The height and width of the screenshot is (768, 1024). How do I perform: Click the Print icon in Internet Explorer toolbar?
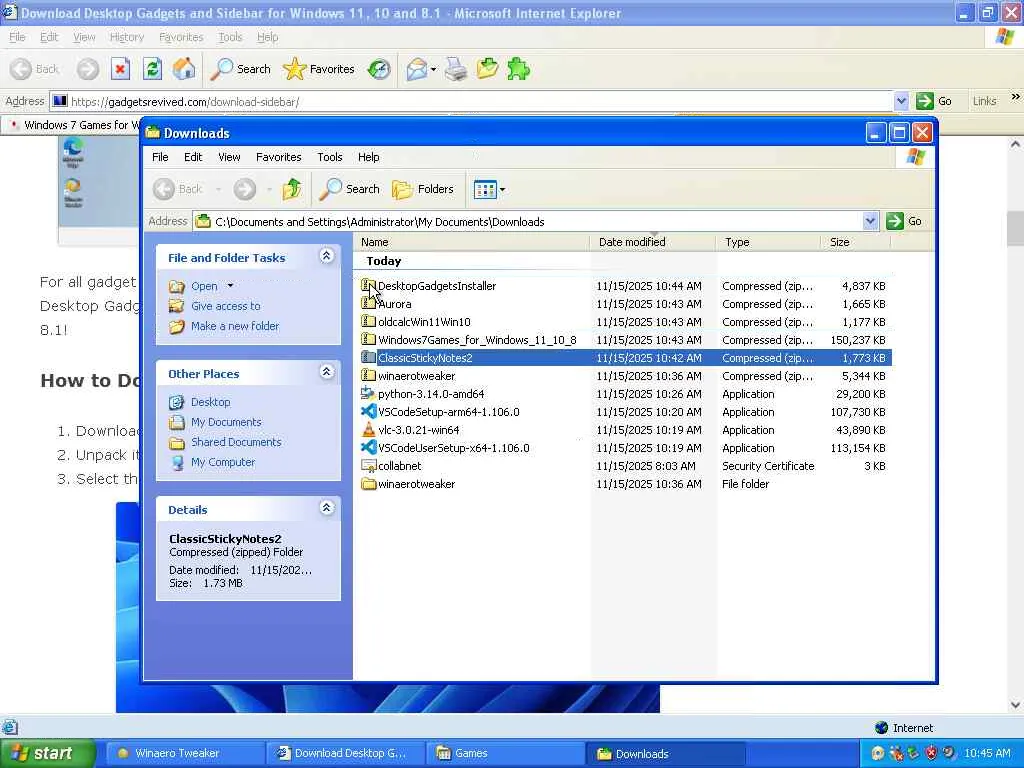point(456,69)
